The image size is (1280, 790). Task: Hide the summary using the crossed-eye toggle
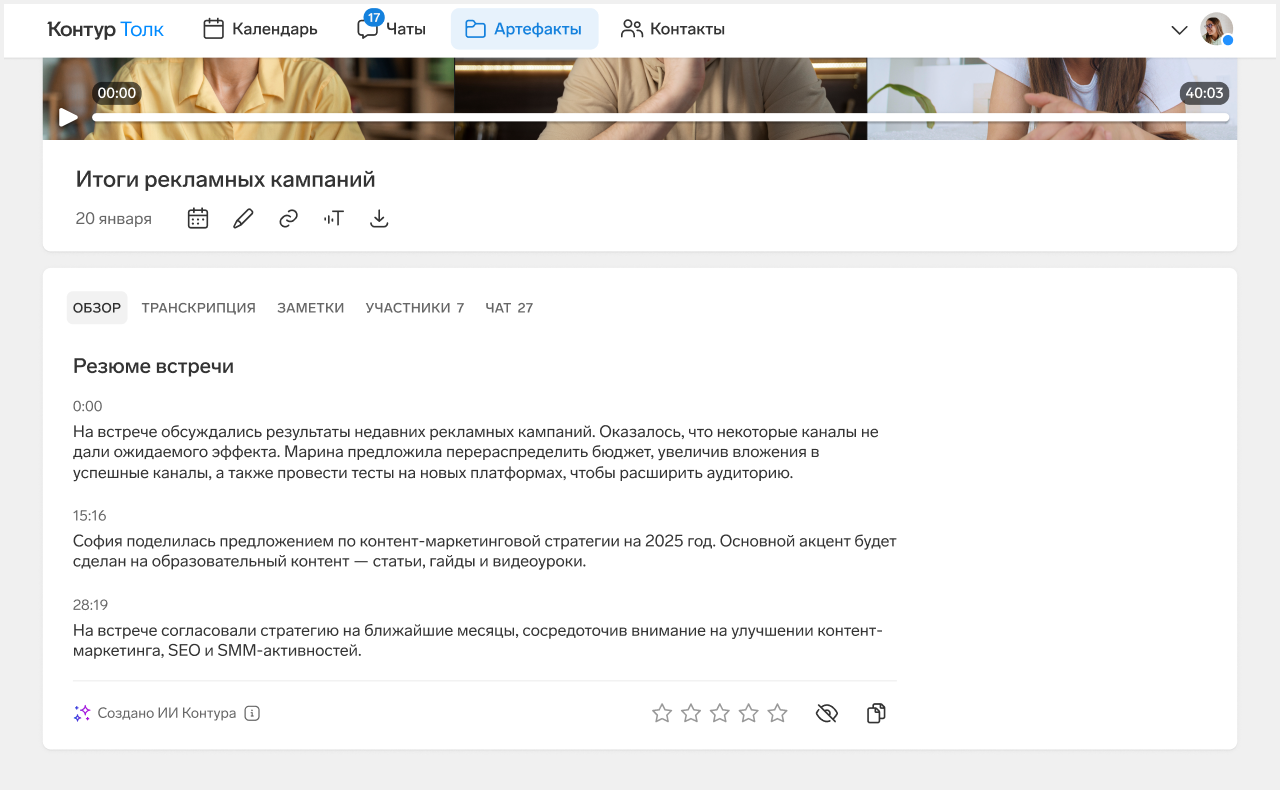pos(826,712)
